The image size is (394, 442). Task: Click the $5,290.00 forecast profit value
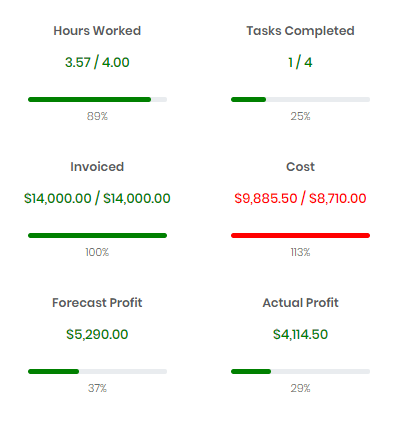pos(97,334)
